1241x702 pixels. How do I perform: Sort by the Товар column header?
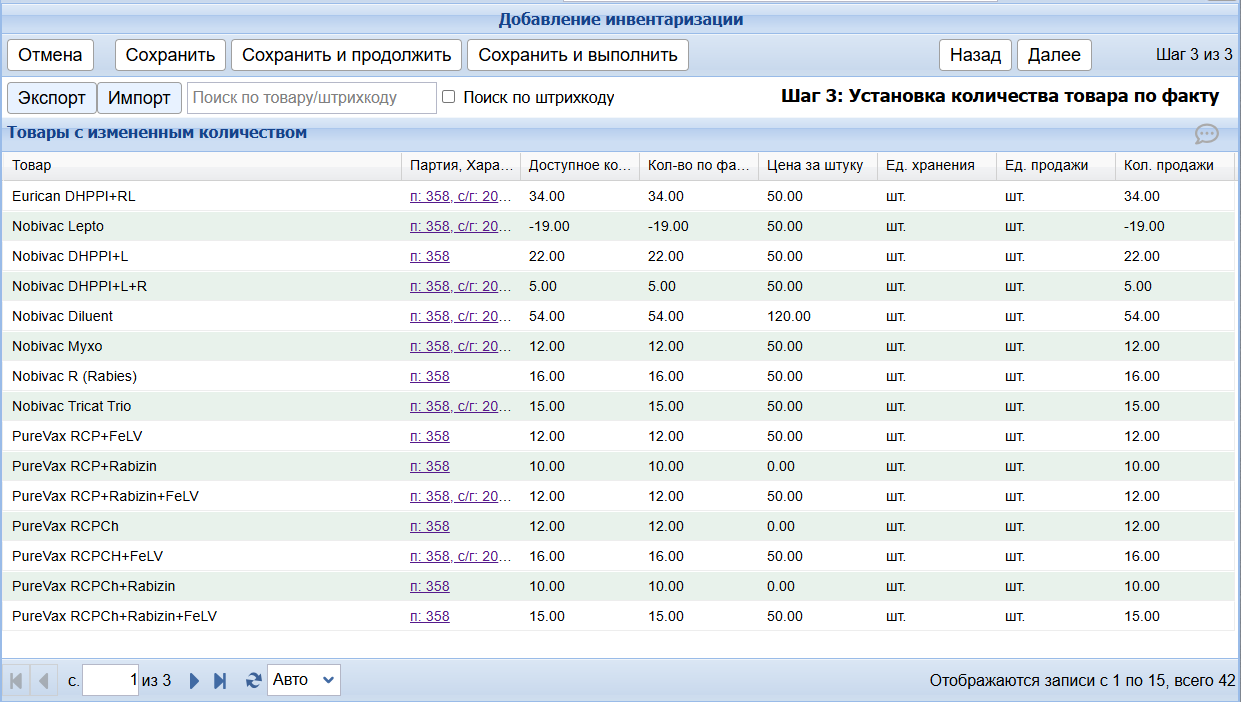[32, 165]
